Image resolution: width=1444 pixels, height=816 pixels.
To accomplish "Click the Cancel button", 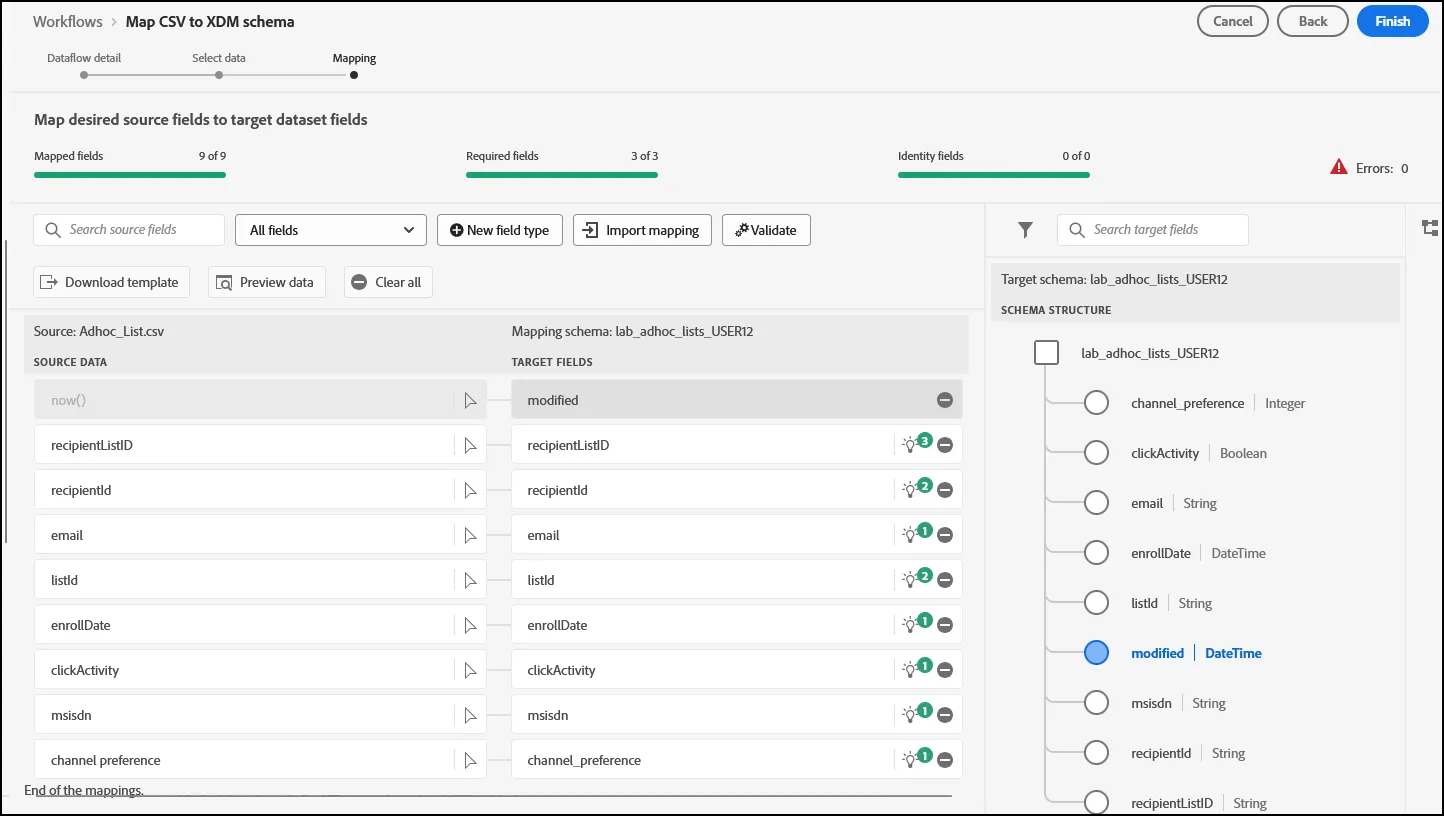I will pyautogui.click(x=1233, y=21).
